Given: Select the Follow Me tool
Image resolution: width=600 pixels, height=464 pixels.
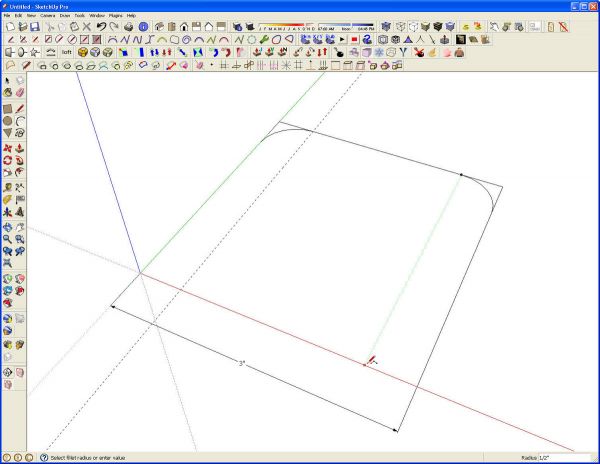Looking at the screenshot, I should pyautogui.click(x=20, y=161).
